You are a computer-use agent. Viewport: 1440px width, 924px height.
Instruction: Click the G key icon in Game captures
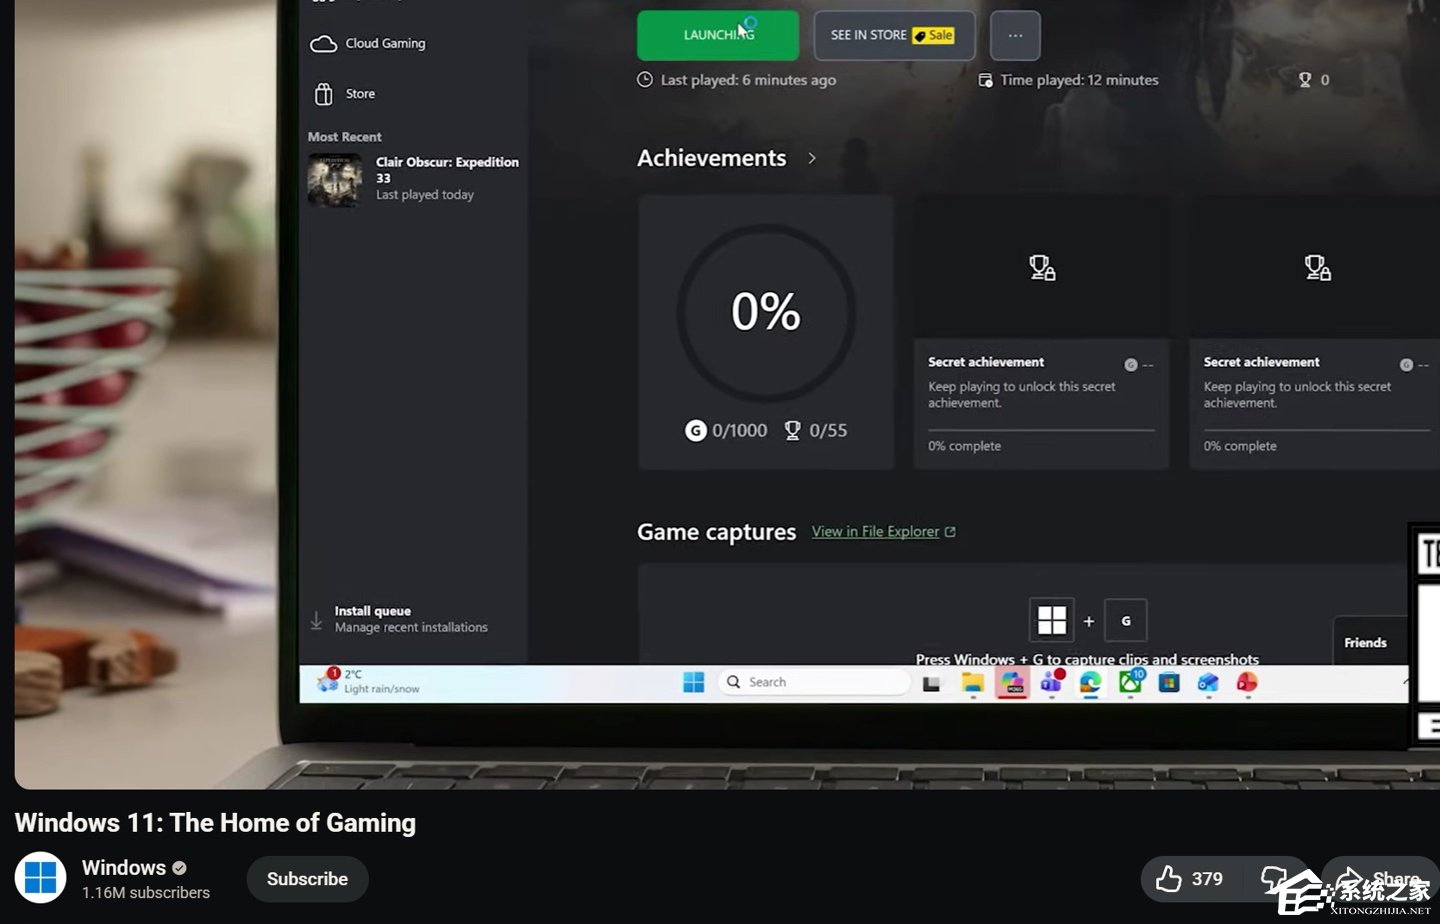[x=1126, y=620]
